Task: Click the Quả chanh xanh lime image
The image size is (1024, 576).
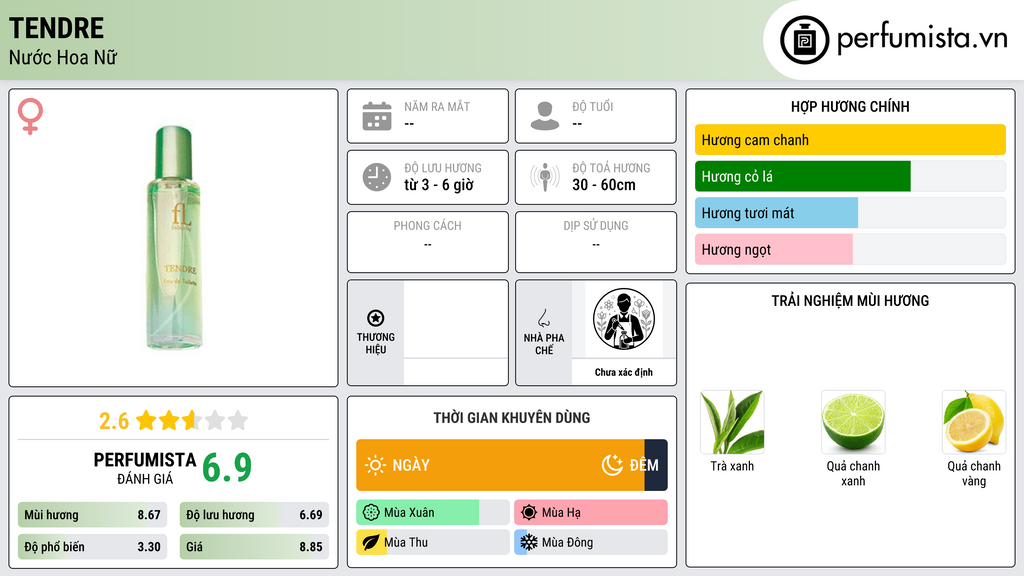Action: (853, 422)
